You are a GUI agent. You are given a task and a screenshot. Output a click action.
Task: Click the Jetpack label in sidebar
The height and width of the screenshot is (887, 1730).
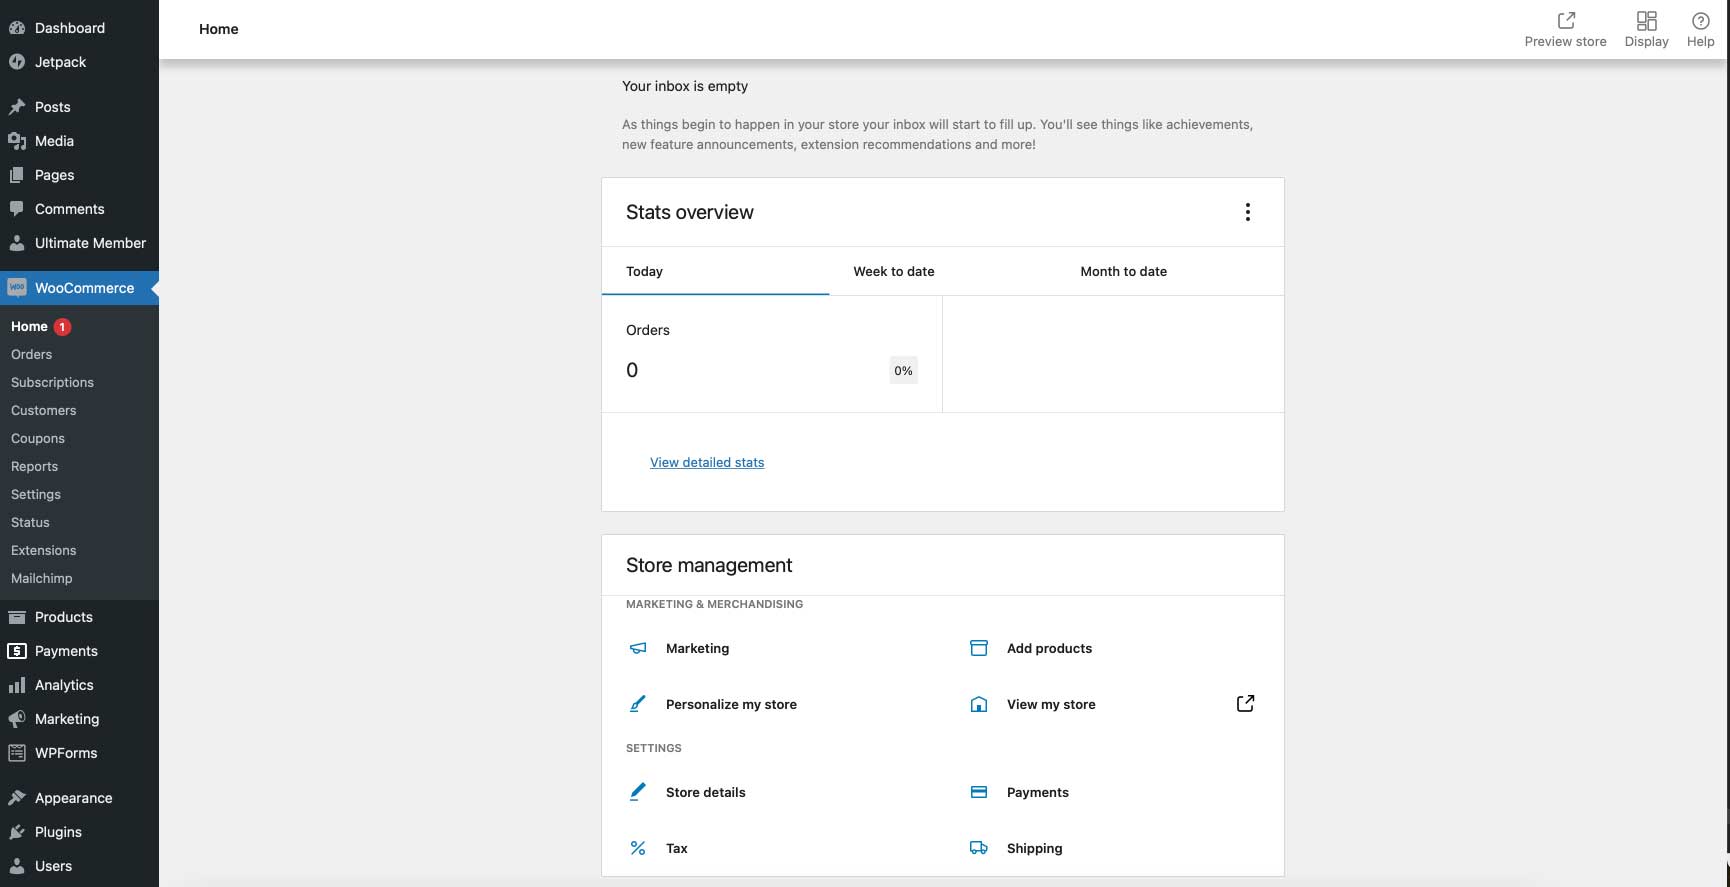coord(61,62)
